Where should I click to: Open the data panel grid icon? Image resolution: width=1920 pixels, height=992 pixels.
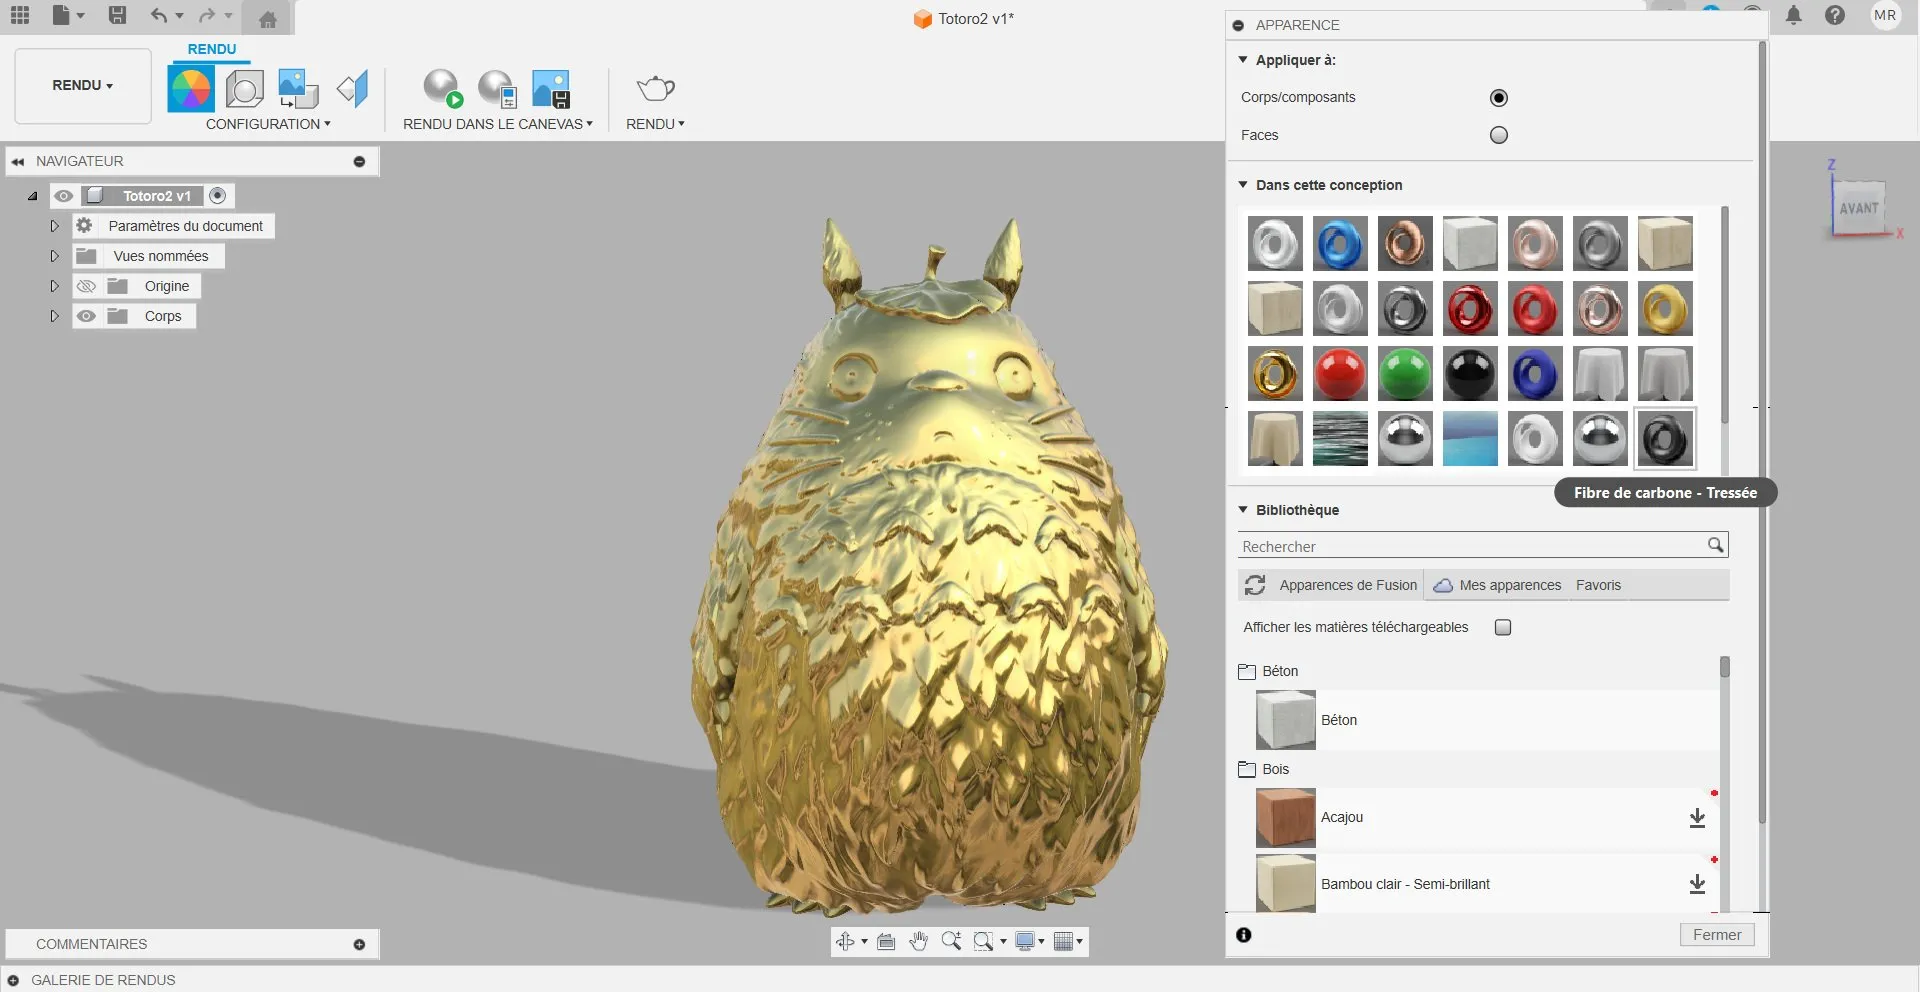point(20,15)
